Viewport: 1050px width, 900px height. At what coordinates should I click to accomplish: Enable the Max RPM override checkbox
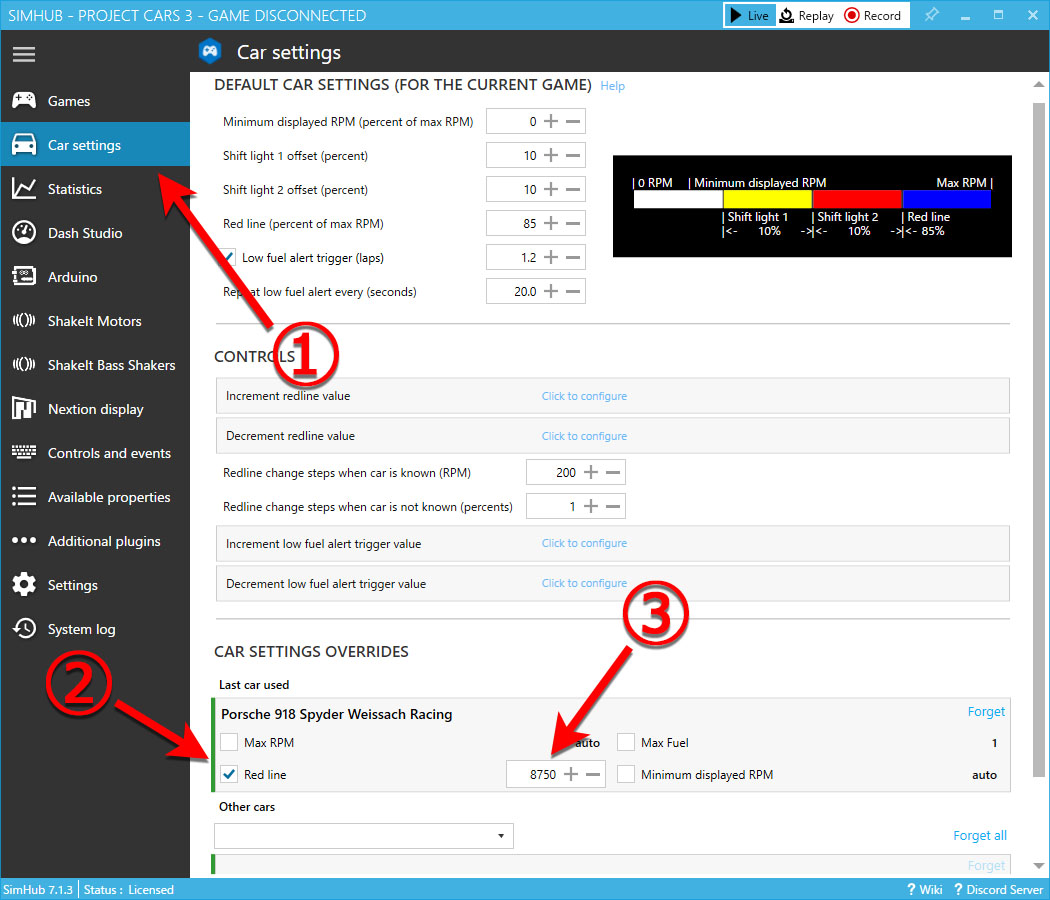click(x=229, y=743)
